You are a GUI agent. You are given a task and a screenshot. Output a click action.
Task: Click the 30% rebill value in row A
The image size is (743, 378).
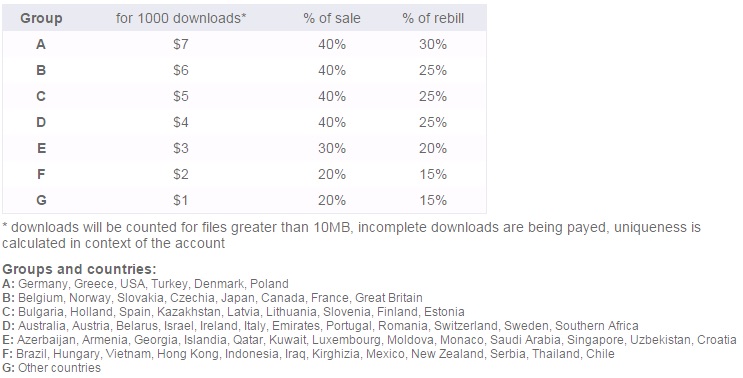[433, 45]
